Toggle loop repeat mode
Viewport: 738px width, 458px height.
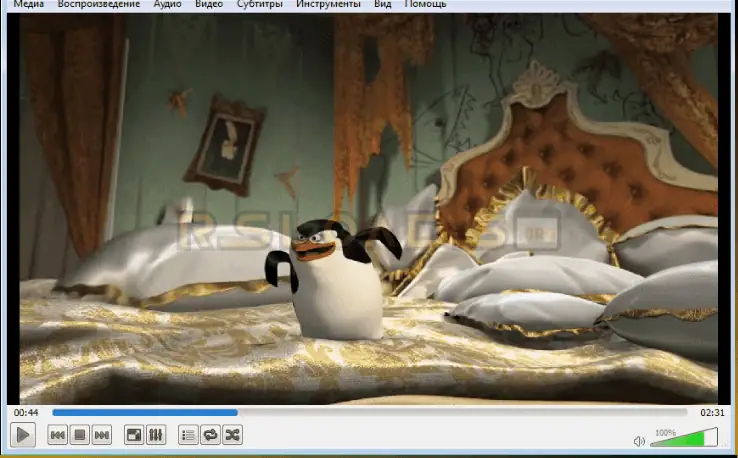[x=210, y=435]
